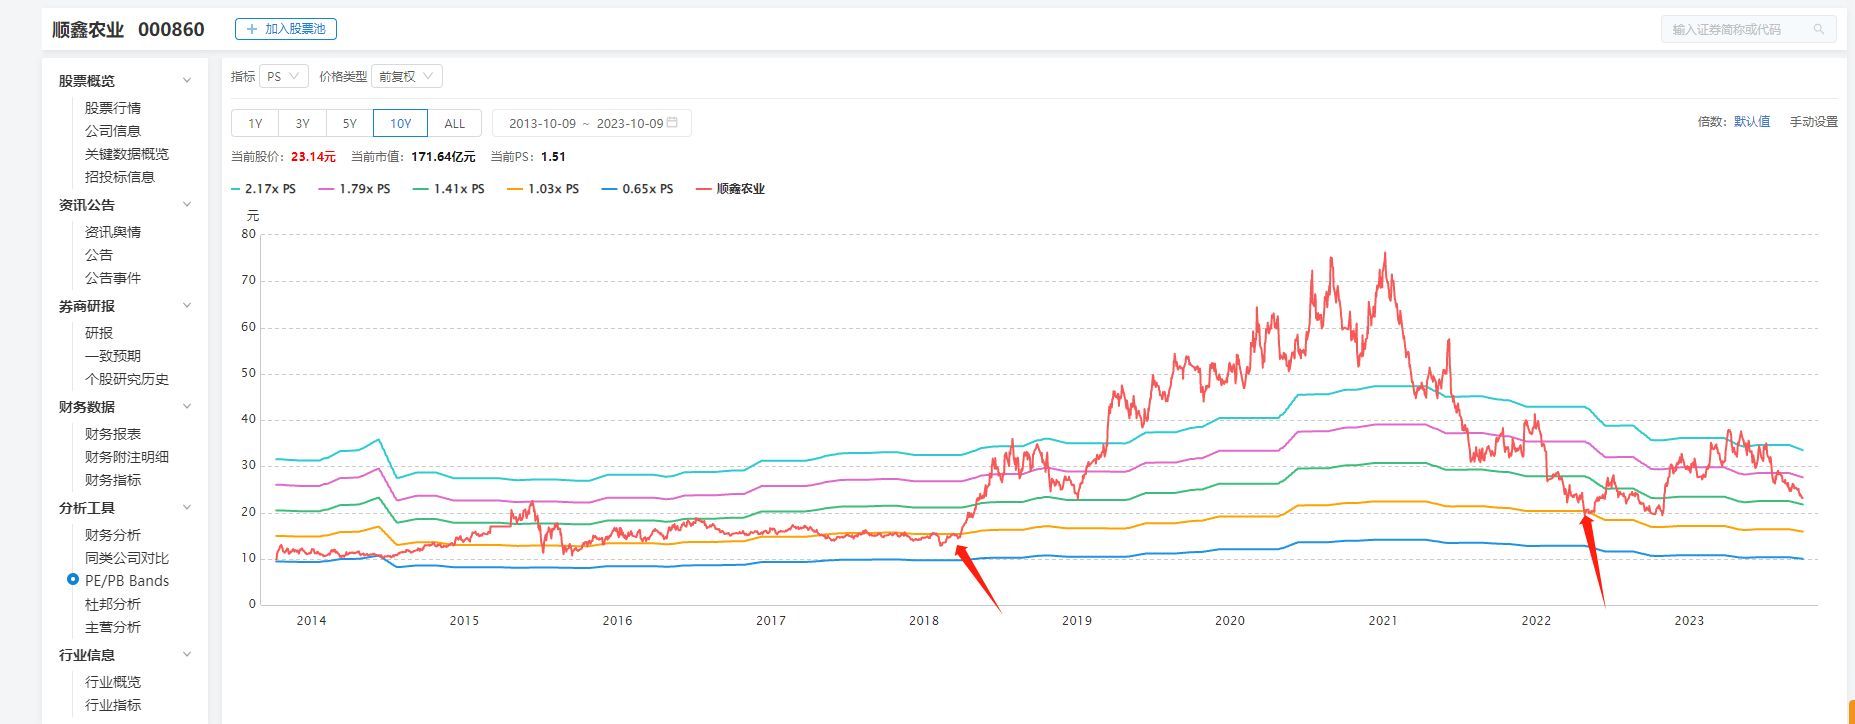This screenshot has width=1855, height=724.
Task: Open the 价格类型 前复权 dropdown
Action: pos(406,76)
